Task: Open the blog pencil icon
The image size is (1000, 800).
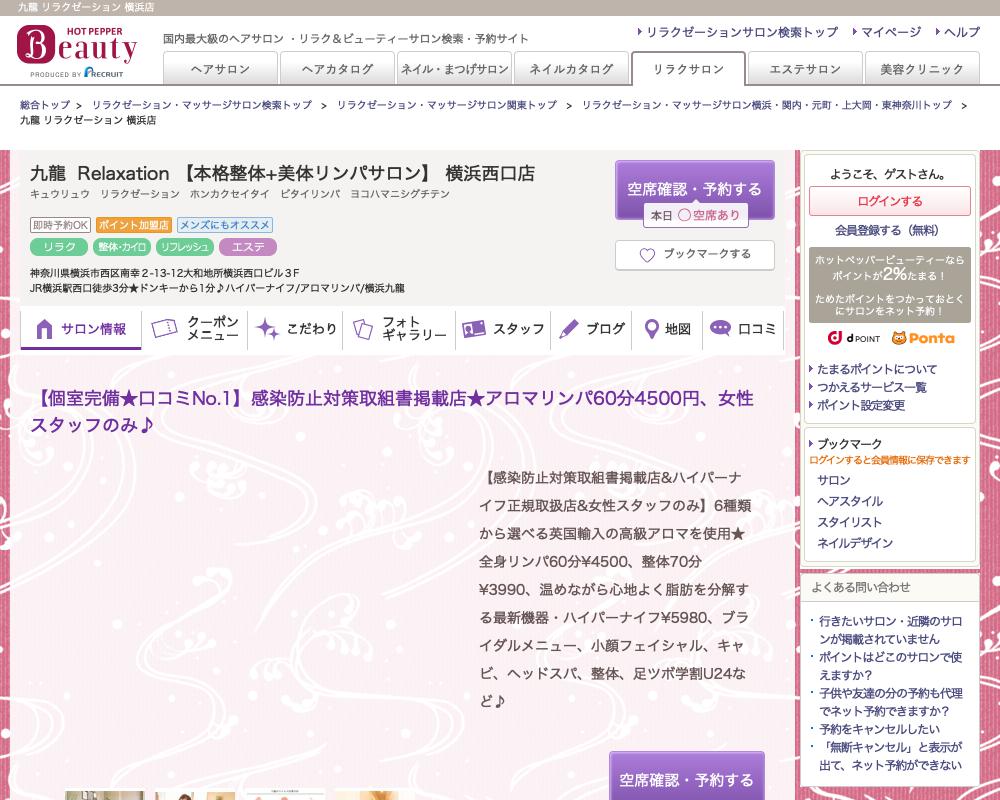Action: pyautogui.click(x=569, y=329)
